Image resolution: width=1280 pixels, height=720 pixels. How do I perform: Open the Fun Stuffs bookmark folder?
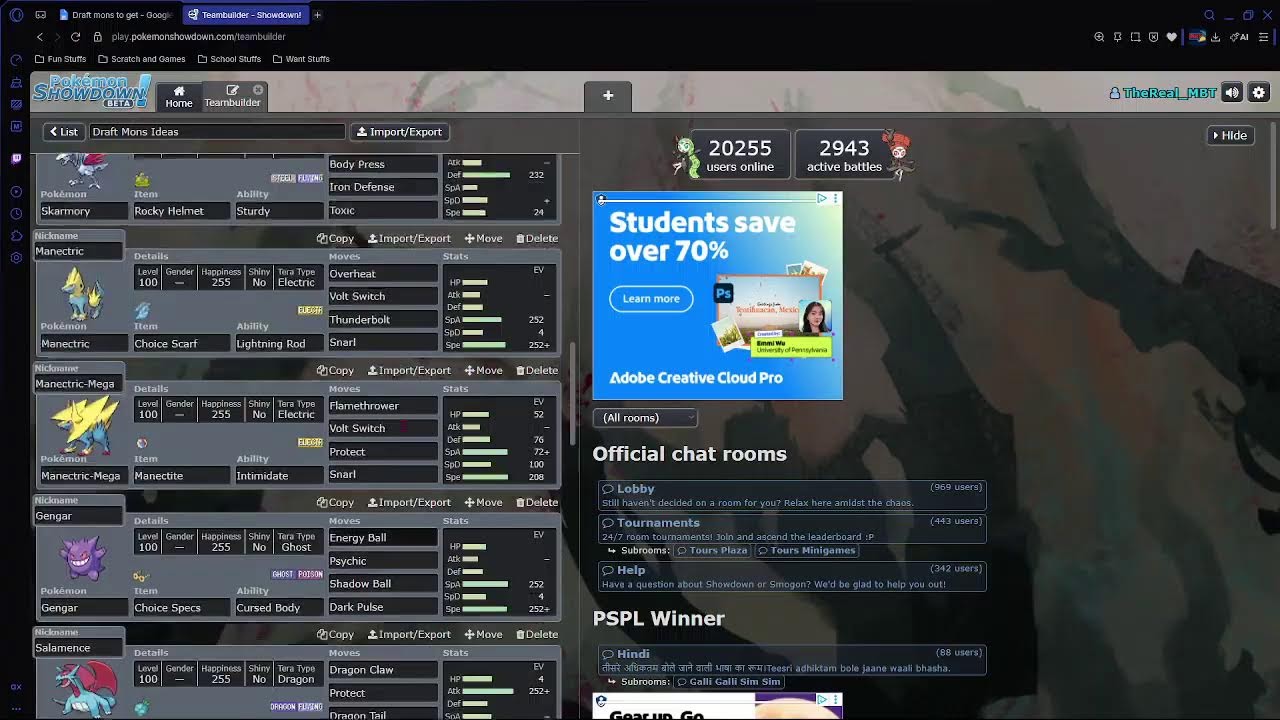point(60,59)
